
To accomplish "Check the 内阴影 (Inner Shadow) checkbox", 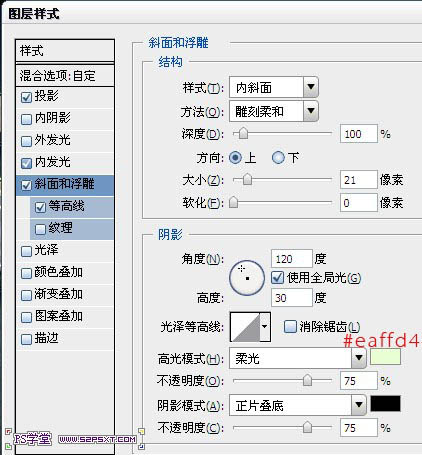I will pyautogui.click(x=26, y=119).
